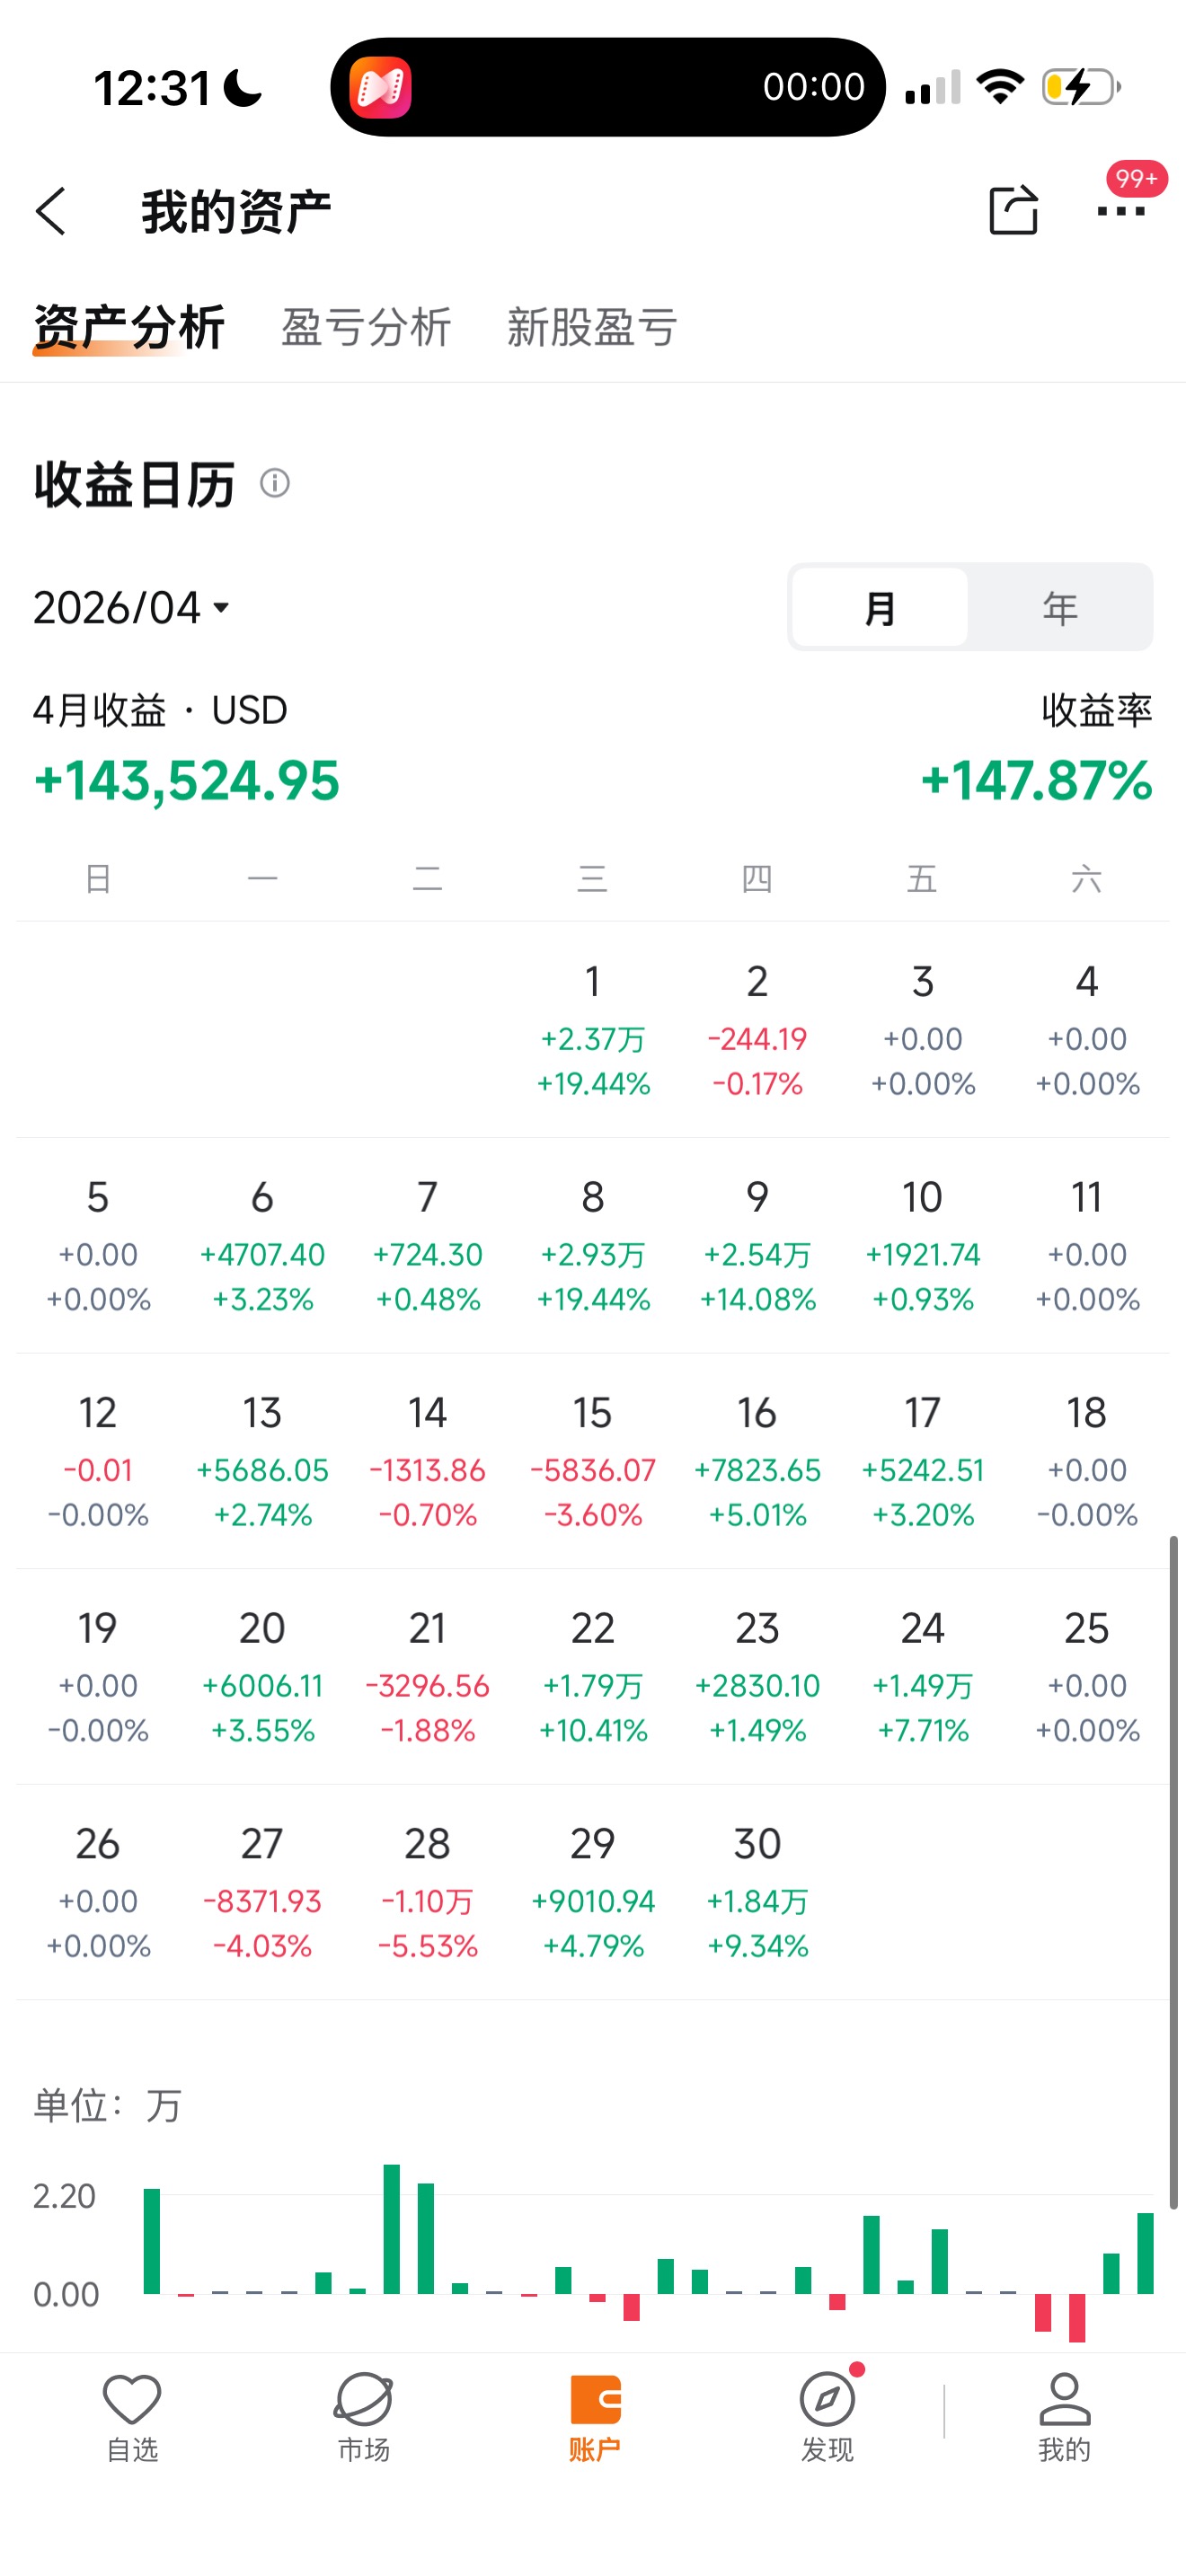The width and height of the screenshot is (1186, 2576).
Task: Switch calendar view to 年
Action: coord(1059,607)
